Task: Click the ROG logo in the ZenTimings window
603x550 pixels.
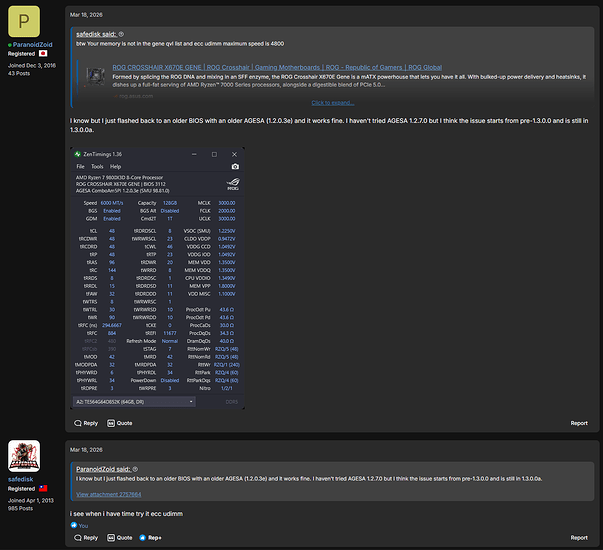Action: click(x=233, y=184)
